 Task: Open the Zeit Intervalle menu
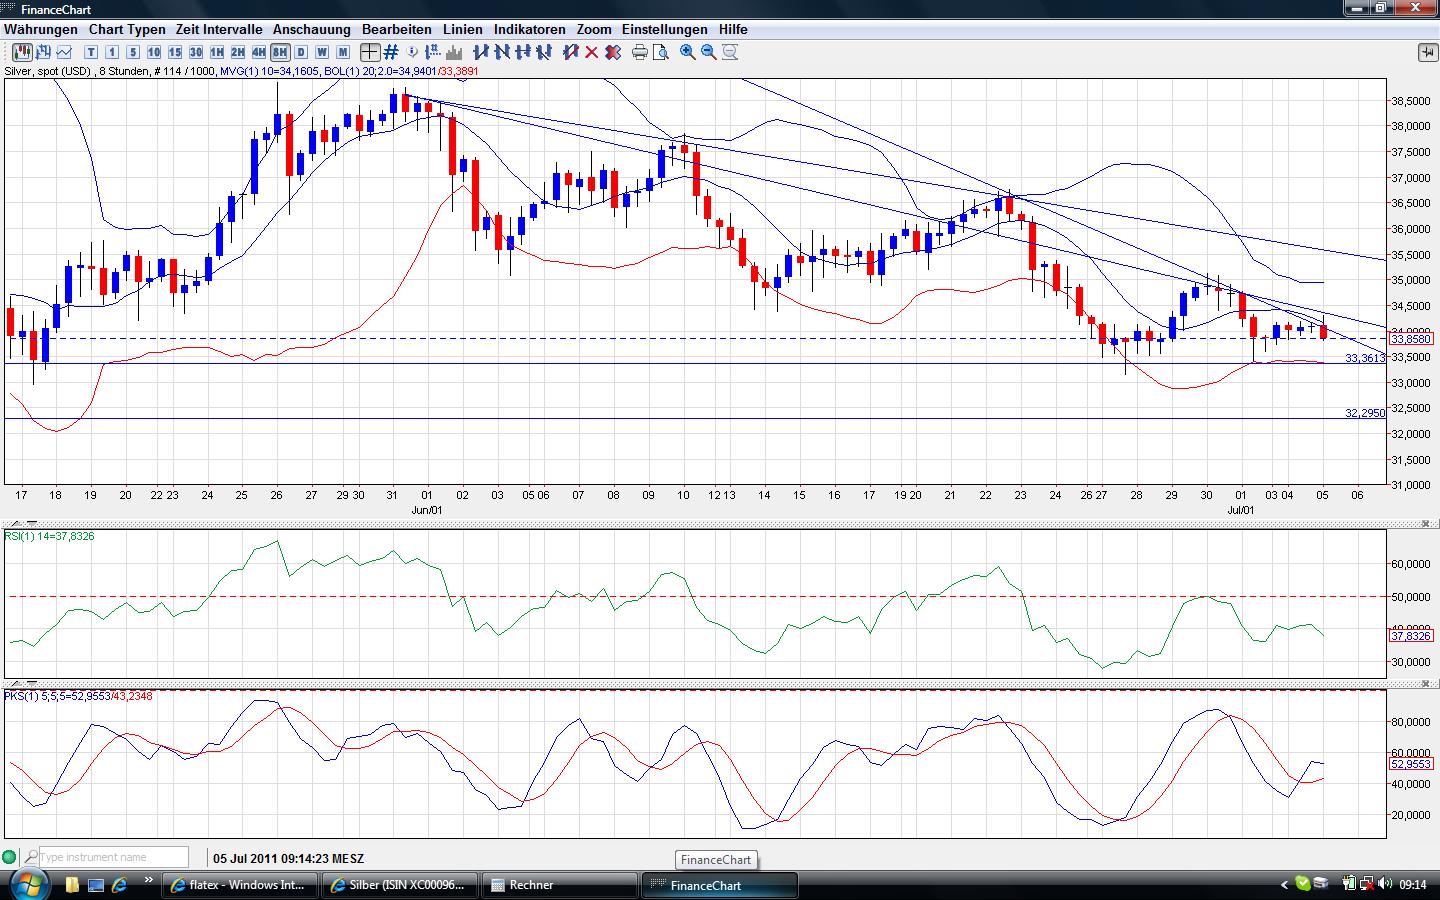point(219,29)
